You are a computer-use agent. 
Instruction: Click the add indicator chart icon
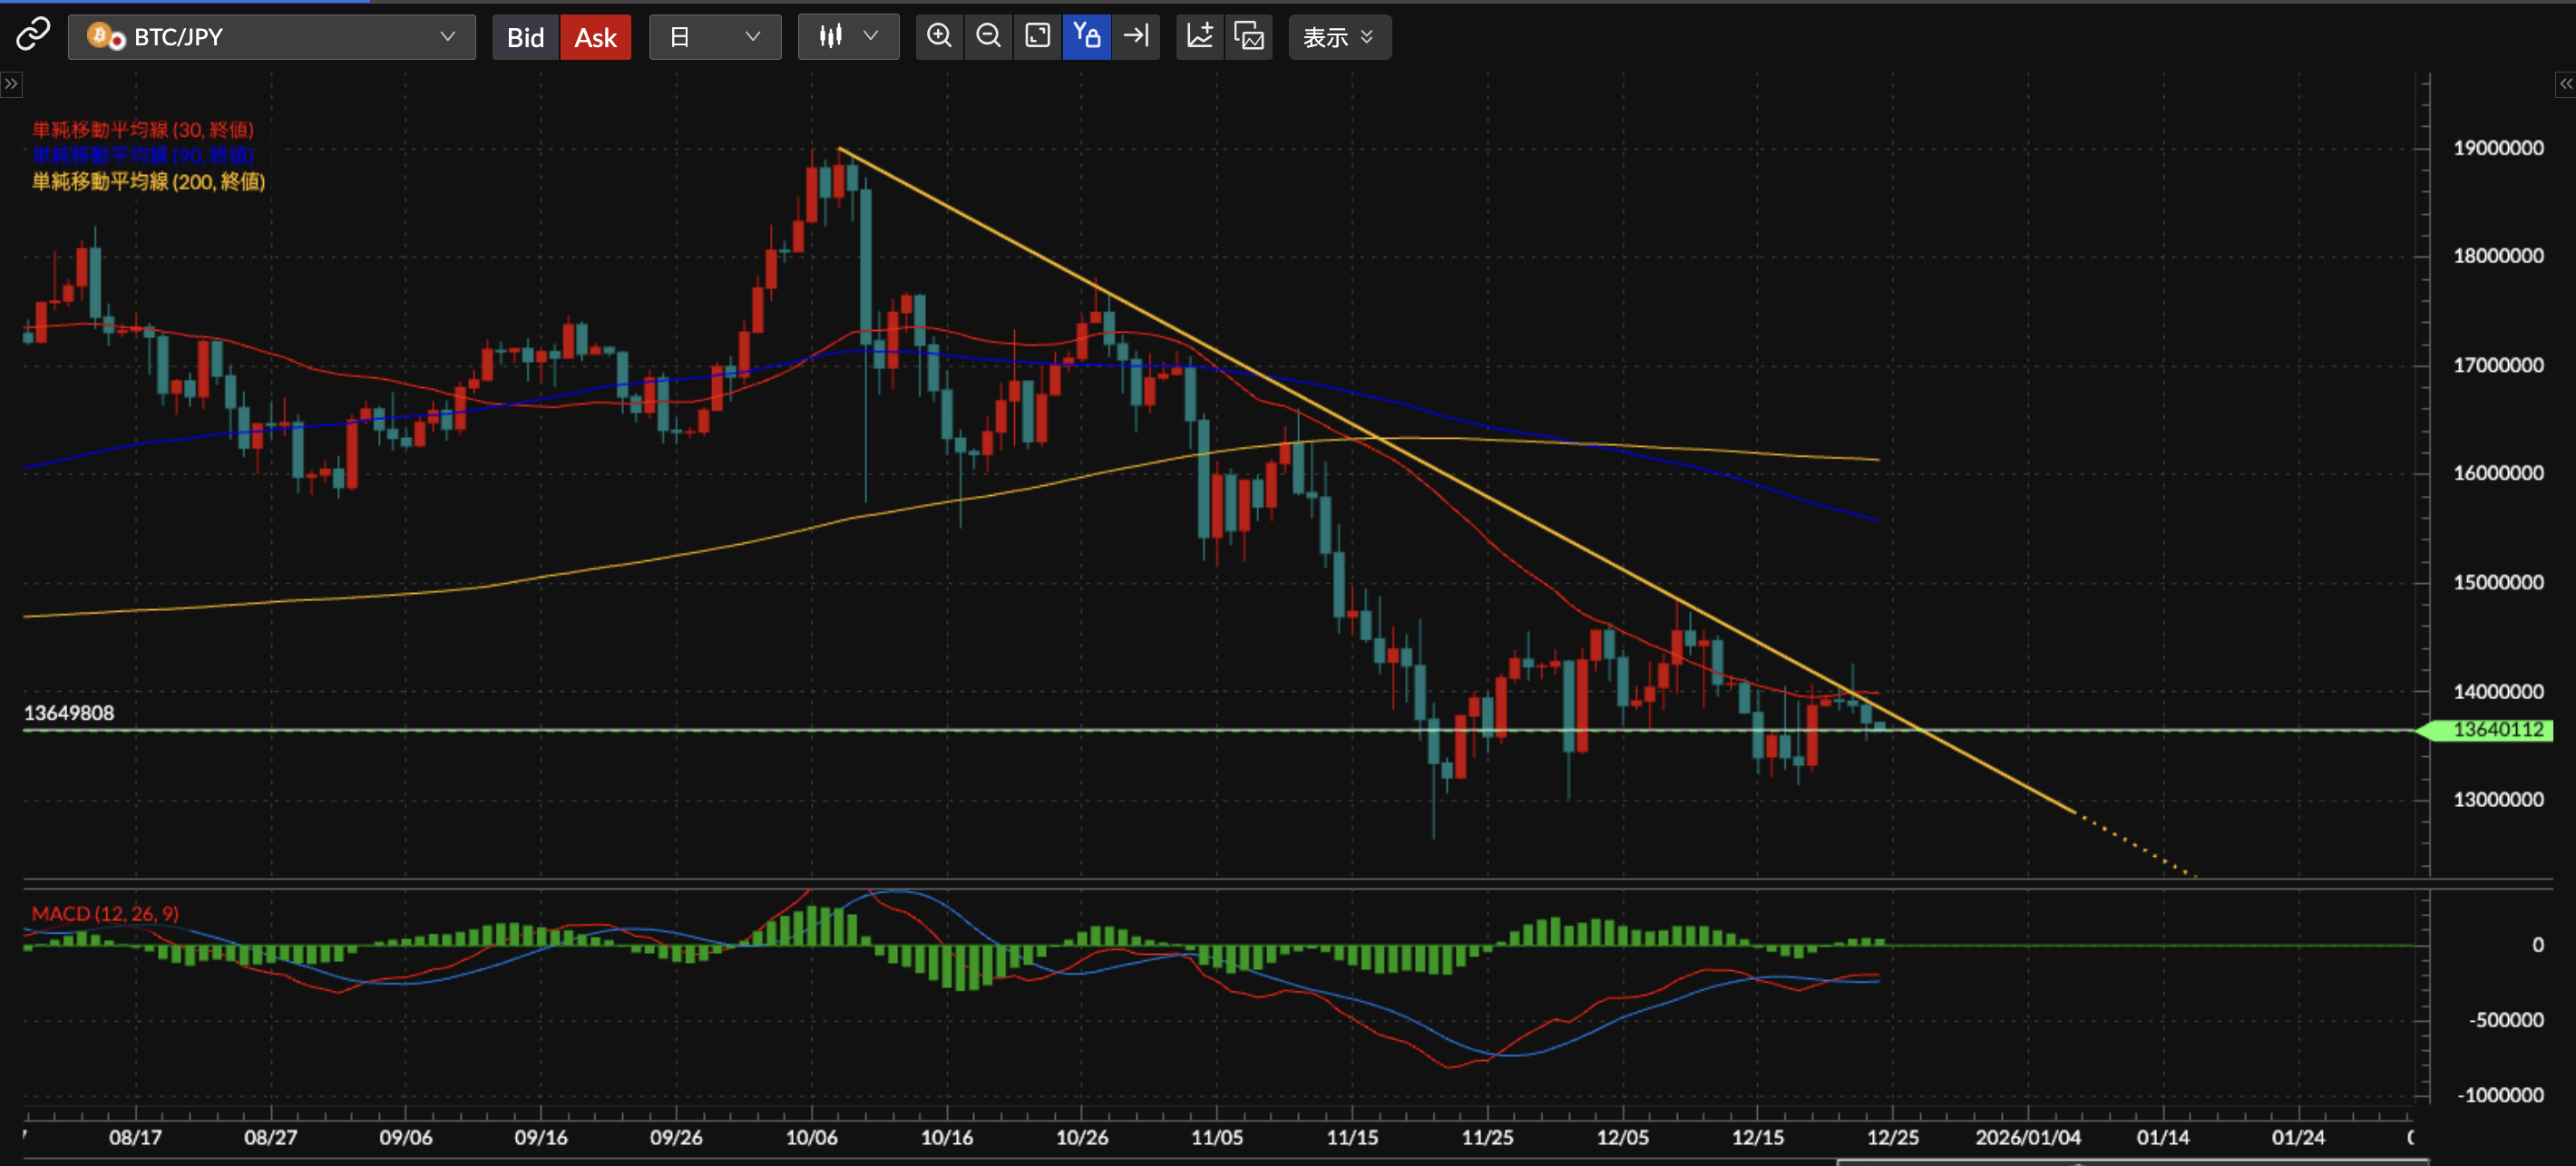(x=1199, y=36)
